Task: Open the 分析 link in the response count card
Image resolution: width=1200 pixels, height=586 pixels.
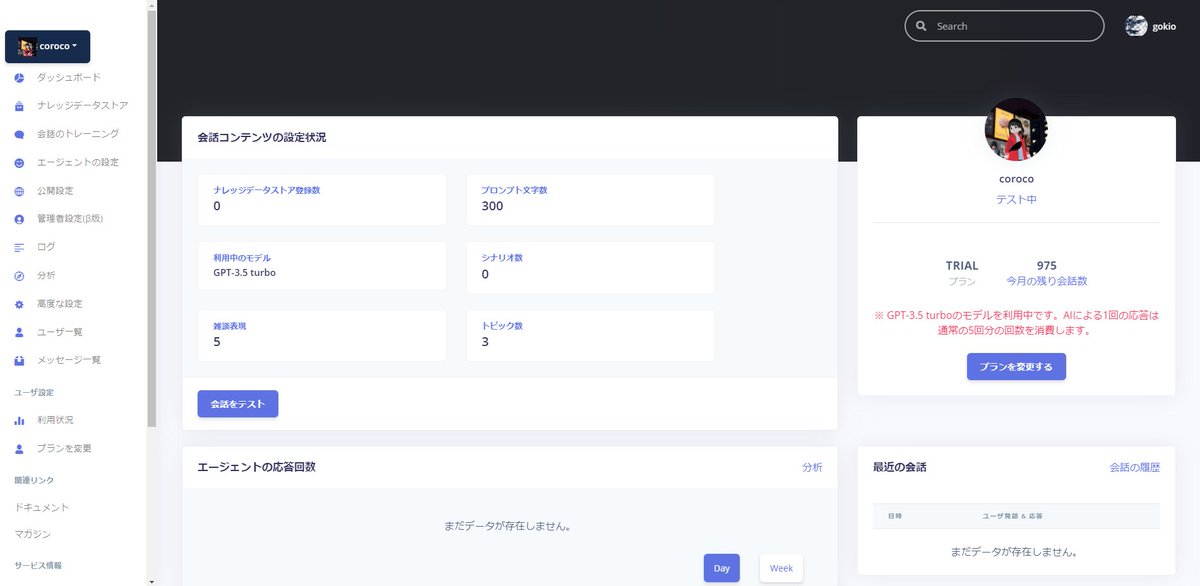Action: point(812,467)
